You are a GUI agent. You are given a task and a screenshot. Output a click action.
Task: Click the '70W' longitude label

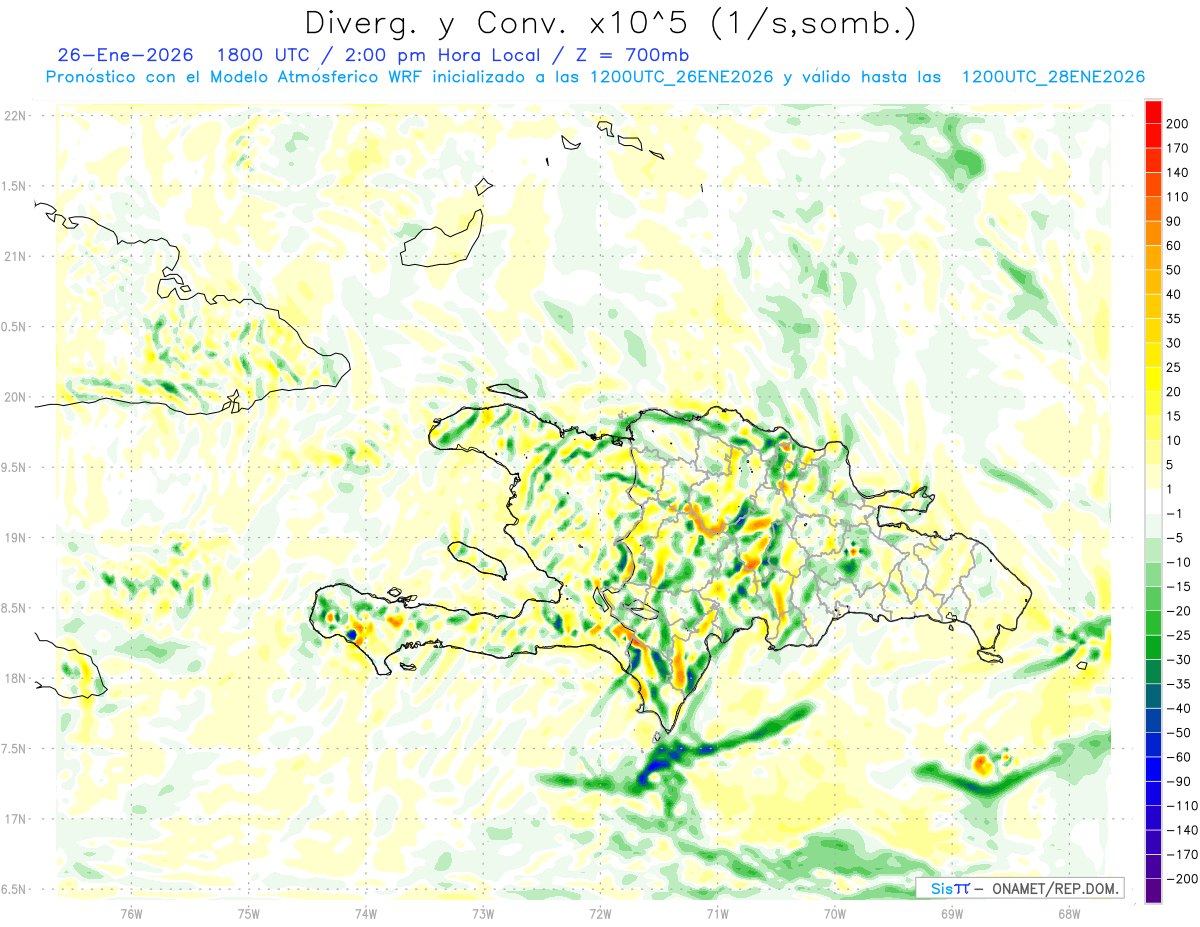coord(835,912)
